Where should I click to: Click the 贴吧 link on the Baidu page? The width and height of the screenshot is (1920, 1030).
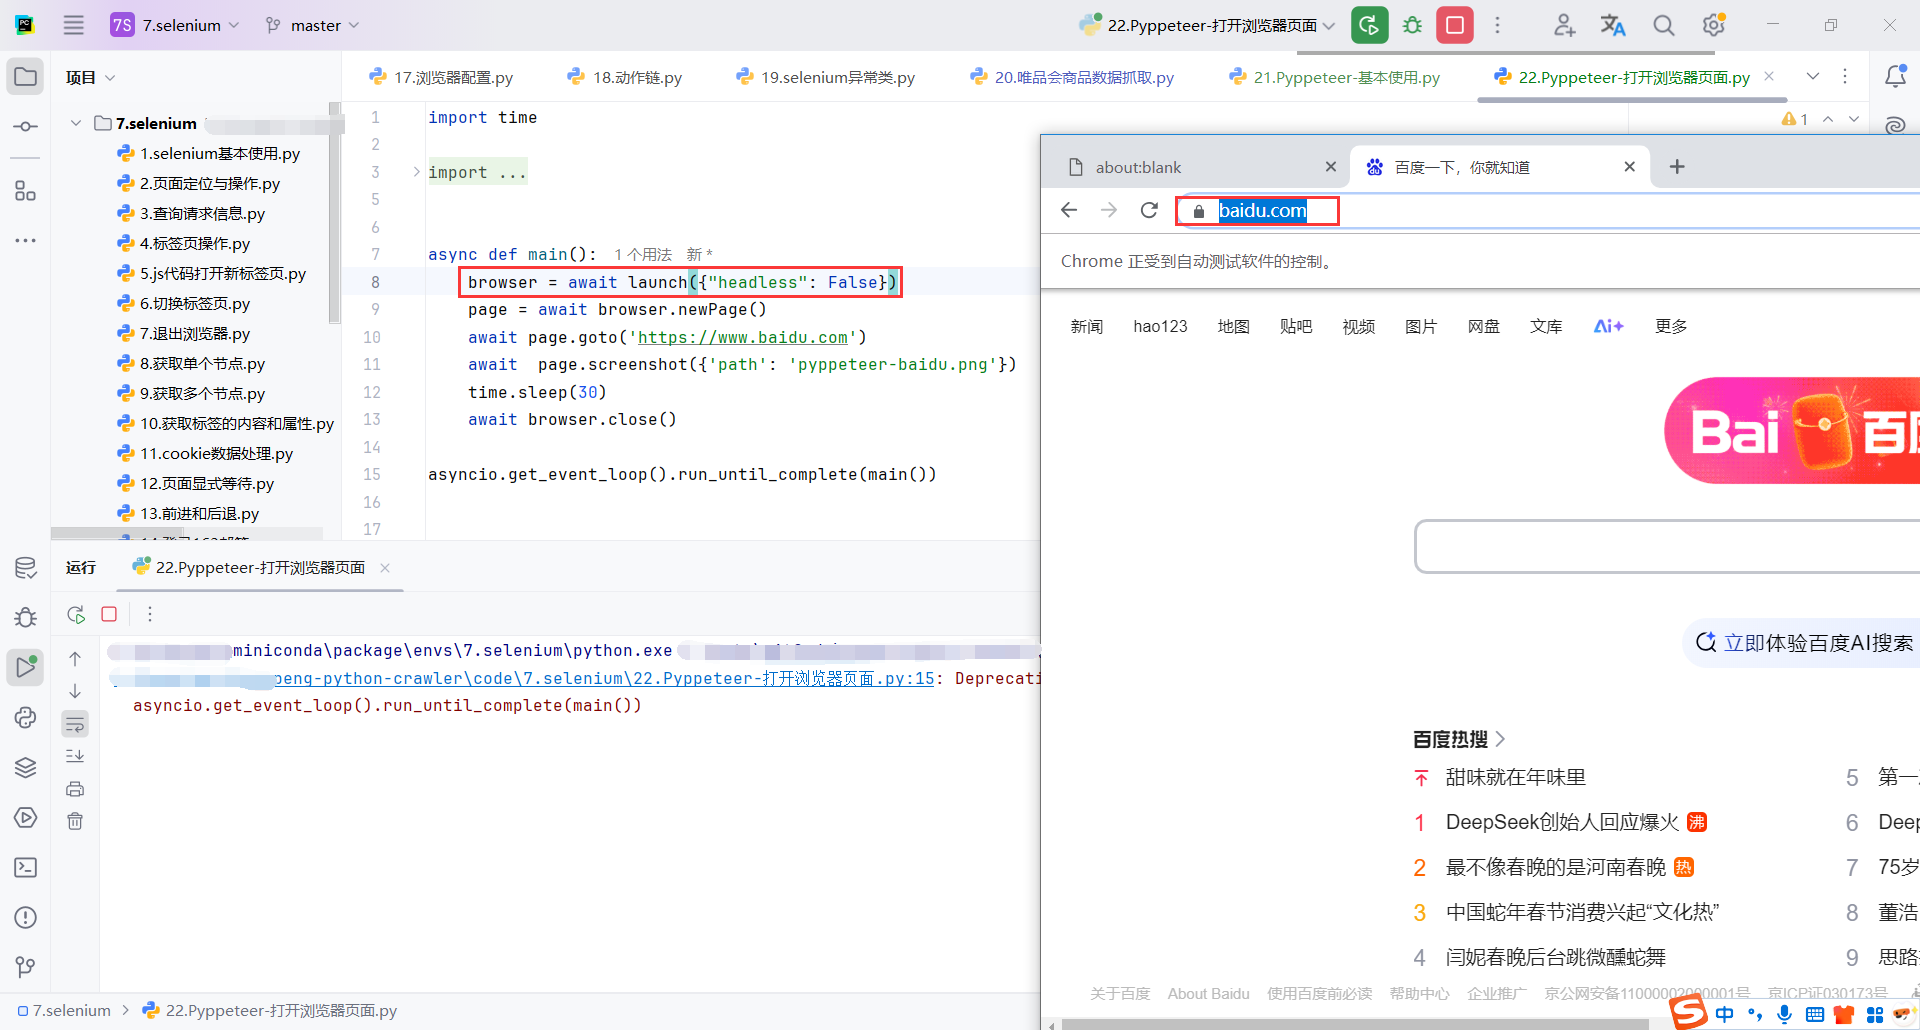point(1296,326)
